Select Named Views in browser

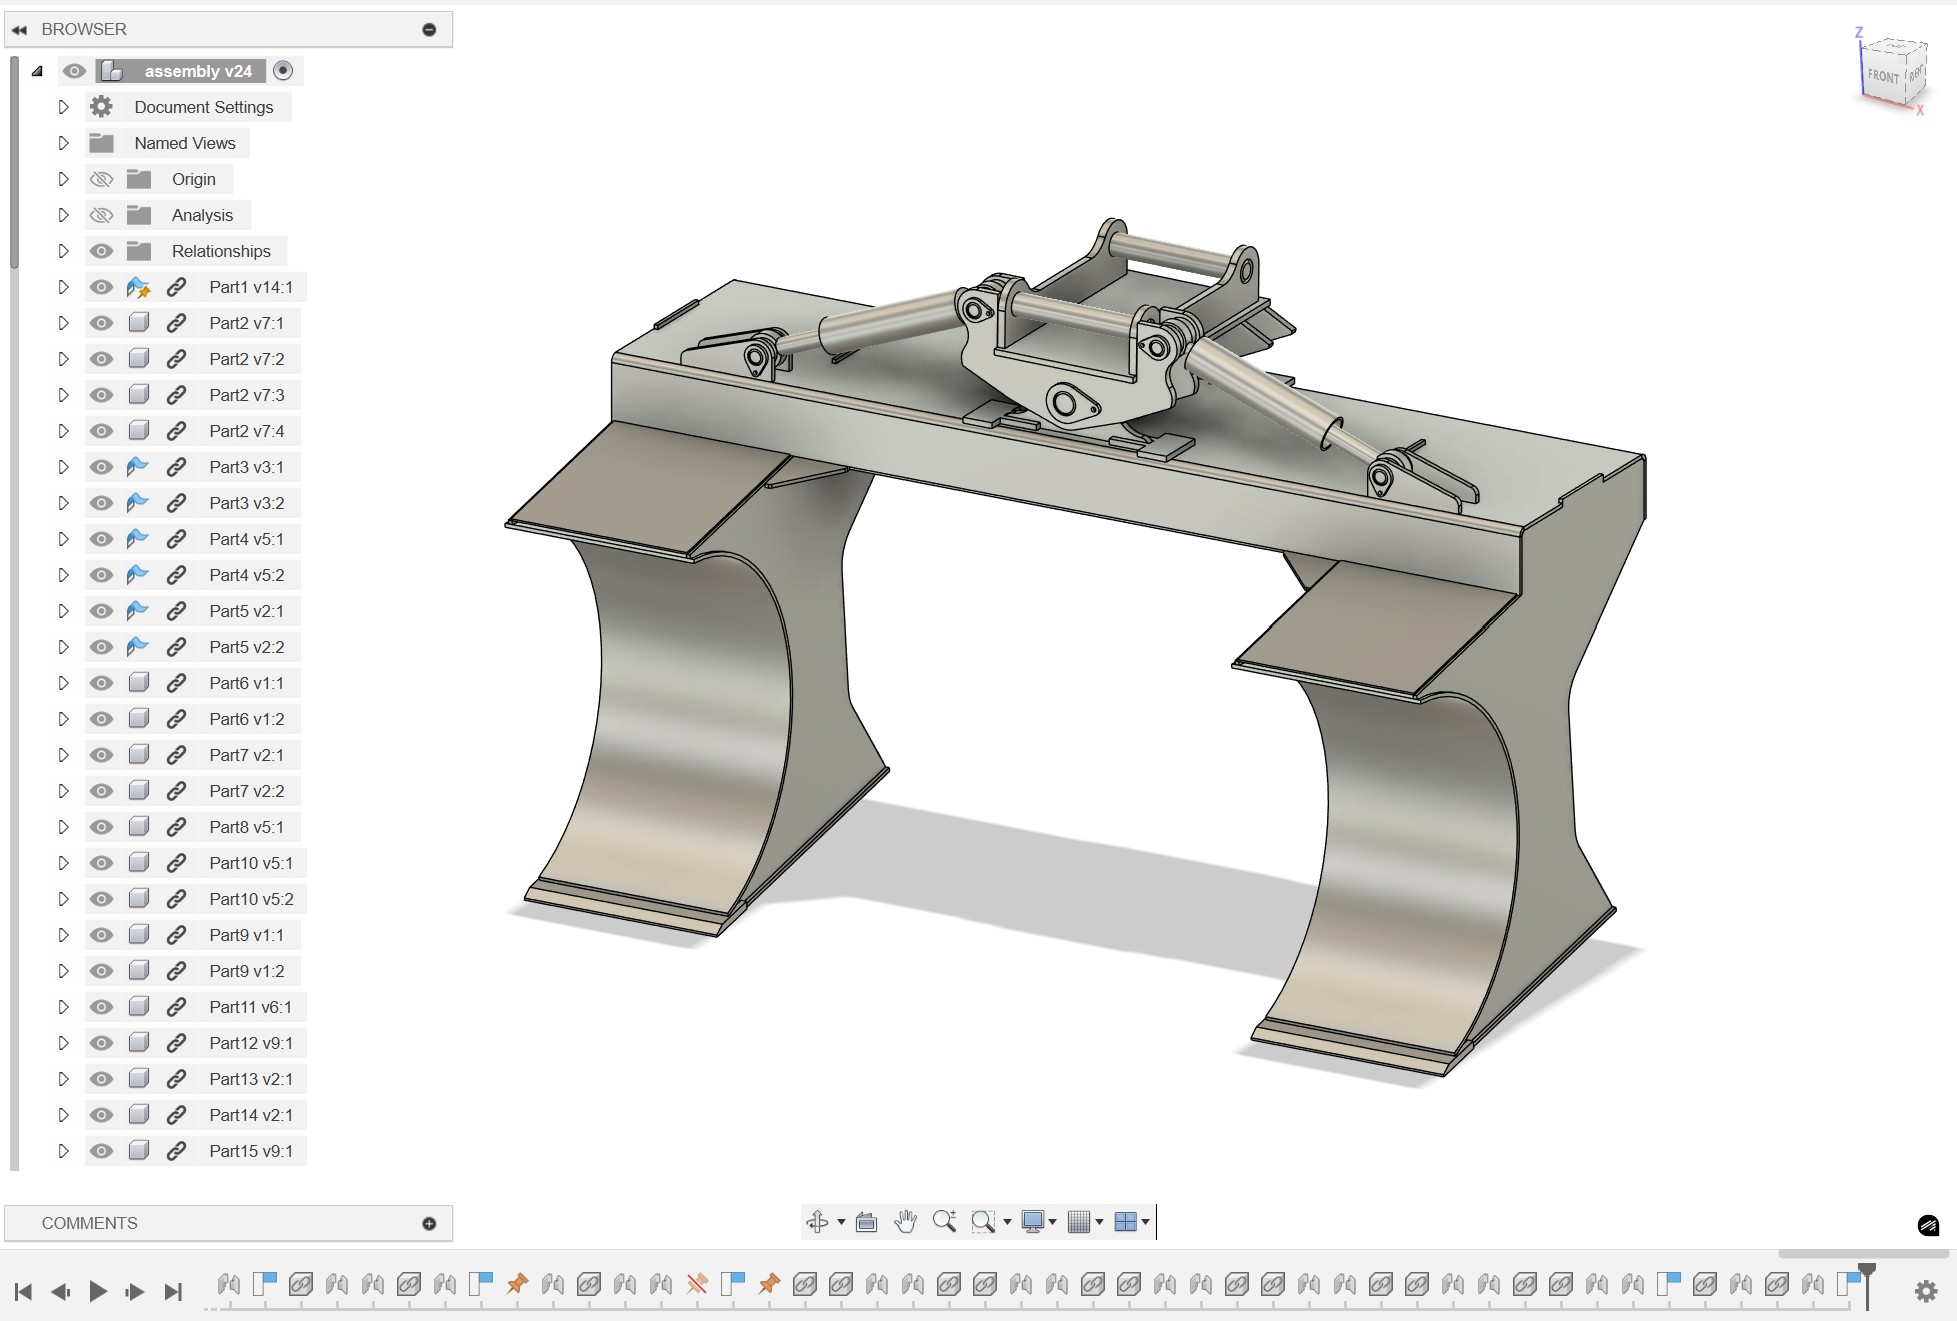click(185, 143)
